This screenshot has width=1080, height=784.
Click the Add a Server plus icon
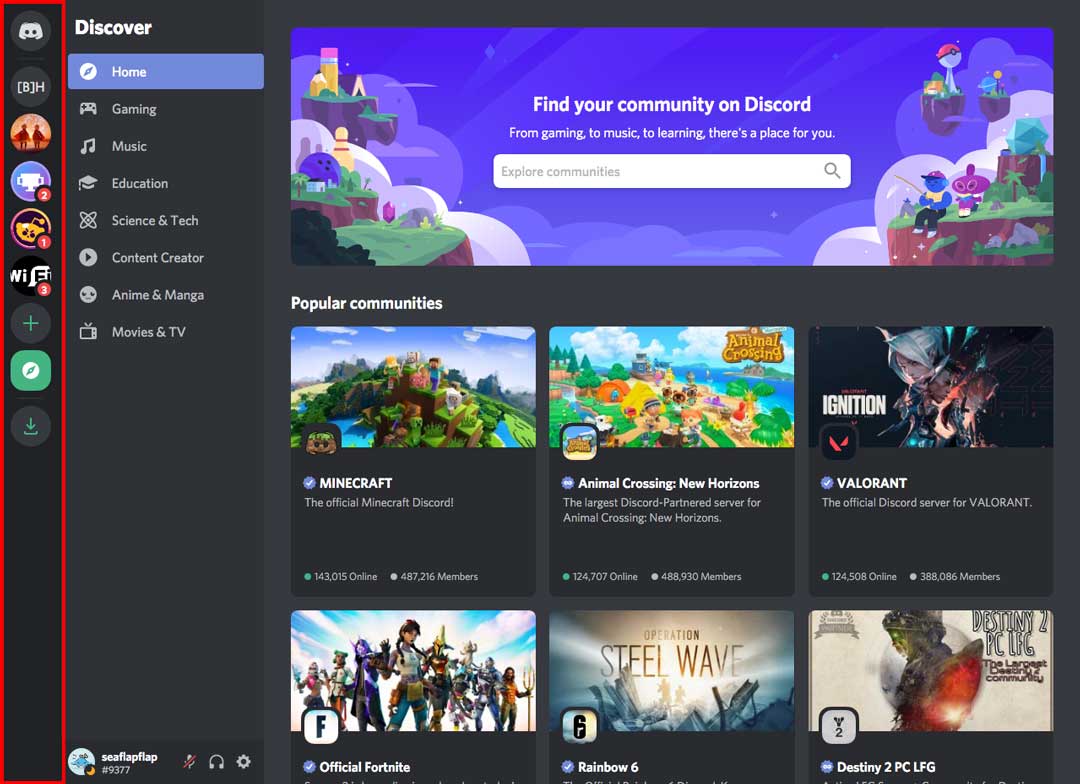[x=31, y=323]
